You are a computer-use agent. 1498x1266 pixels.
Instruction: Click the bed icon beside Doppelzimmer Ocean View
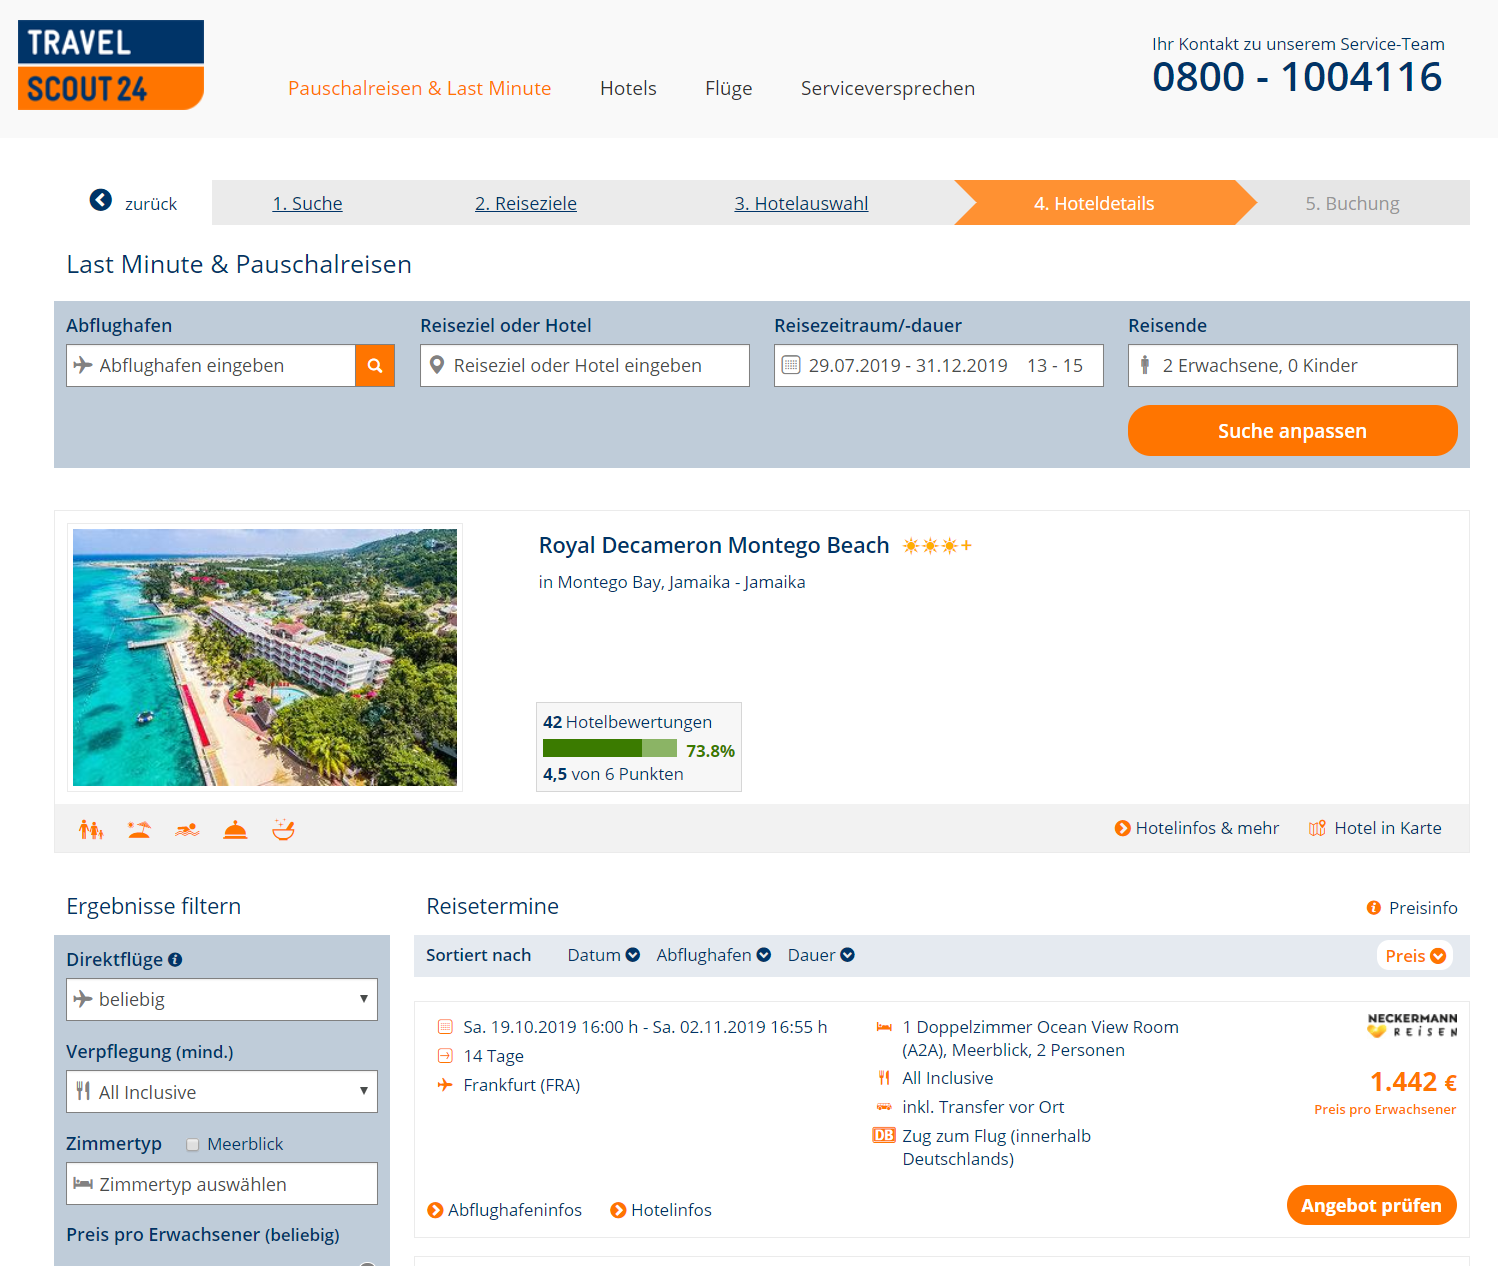point(884,1027)
